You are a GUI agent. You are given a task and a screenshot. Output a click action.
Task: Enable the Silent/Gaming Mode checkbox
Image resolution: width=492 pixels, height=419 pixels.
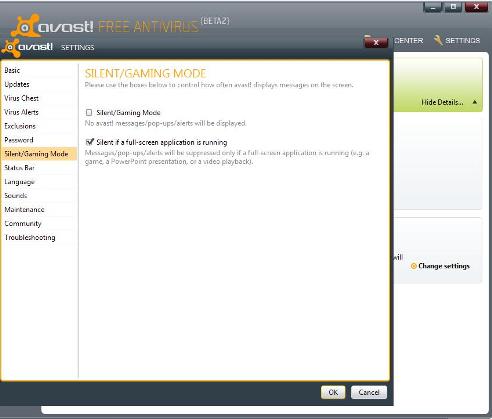tap(89, 113)
